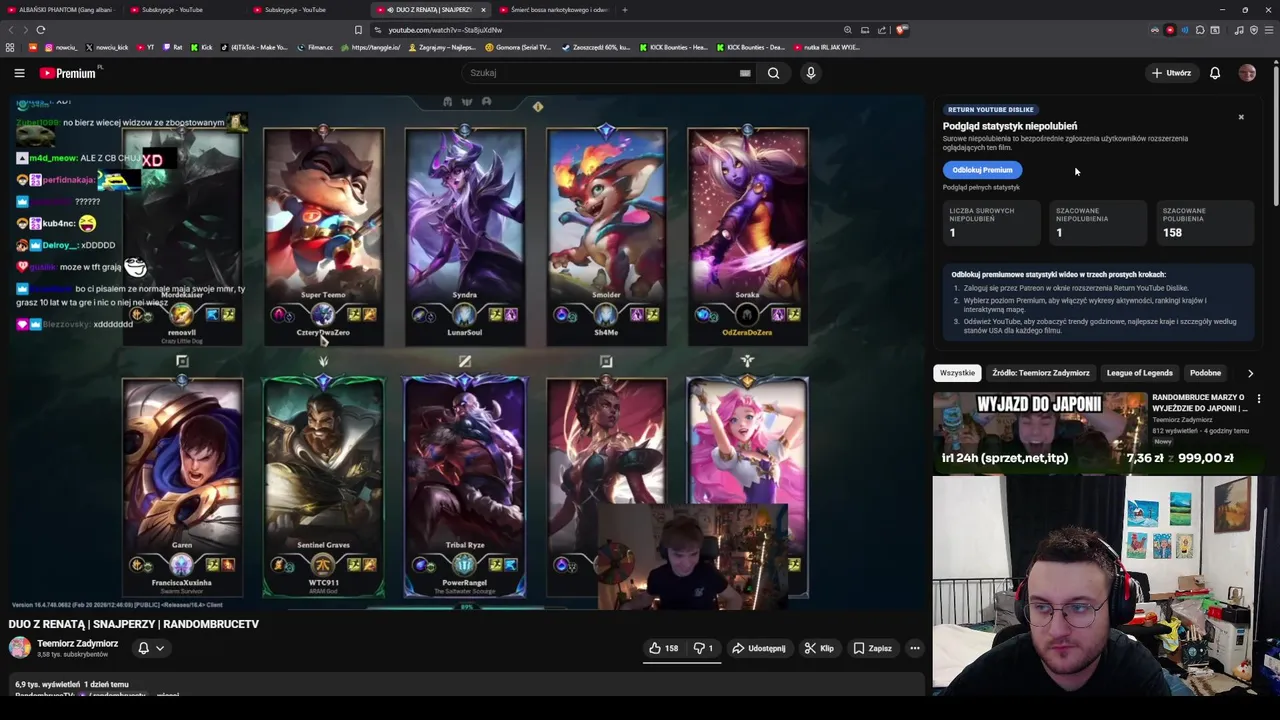Open the Brave VPN shield icon
The width and height of the screenshot is (1280, 720).
[1254, 30]
